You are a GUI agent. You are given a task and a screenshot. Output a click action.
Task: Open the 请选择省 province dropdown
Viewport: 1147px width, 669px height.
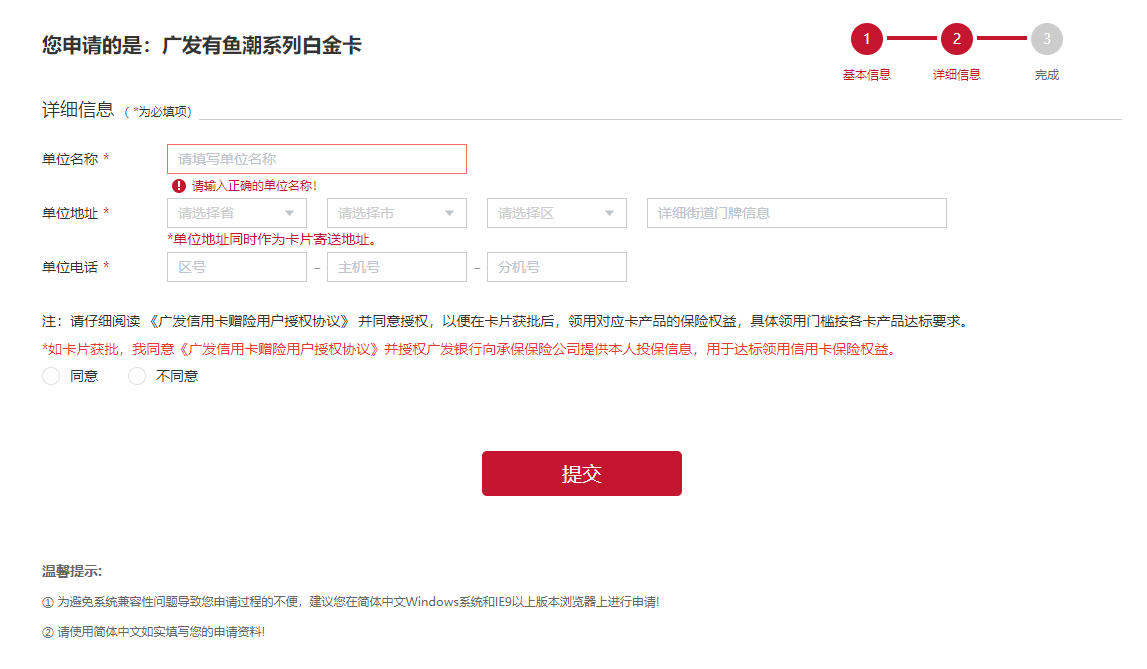pyautogui.click(x=237, y=213)
